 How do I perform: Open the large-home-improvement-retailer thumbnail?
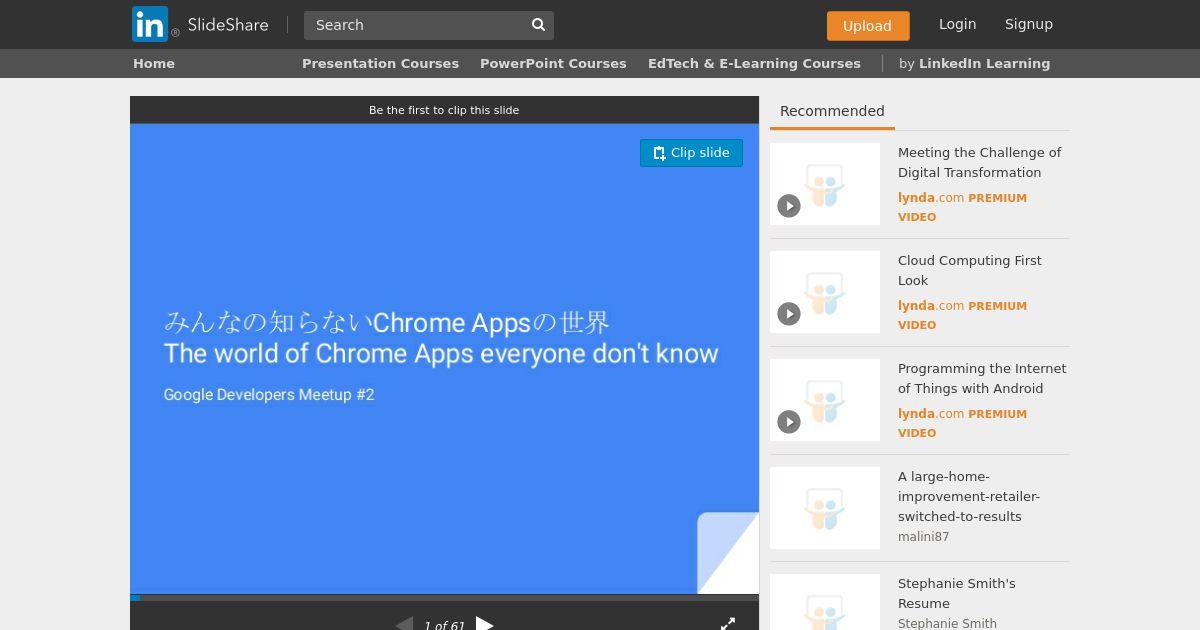pos(825,508)
